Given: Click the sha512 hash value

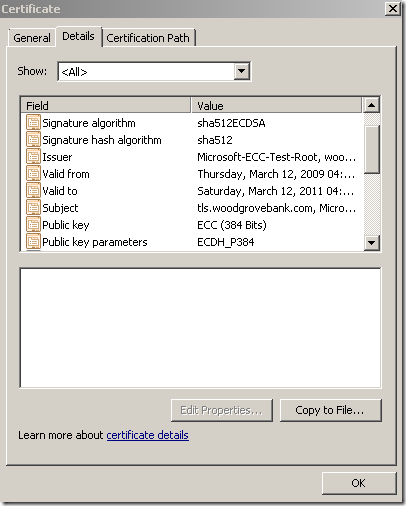Looking at the screenshot, I should (x=215, y=140).
